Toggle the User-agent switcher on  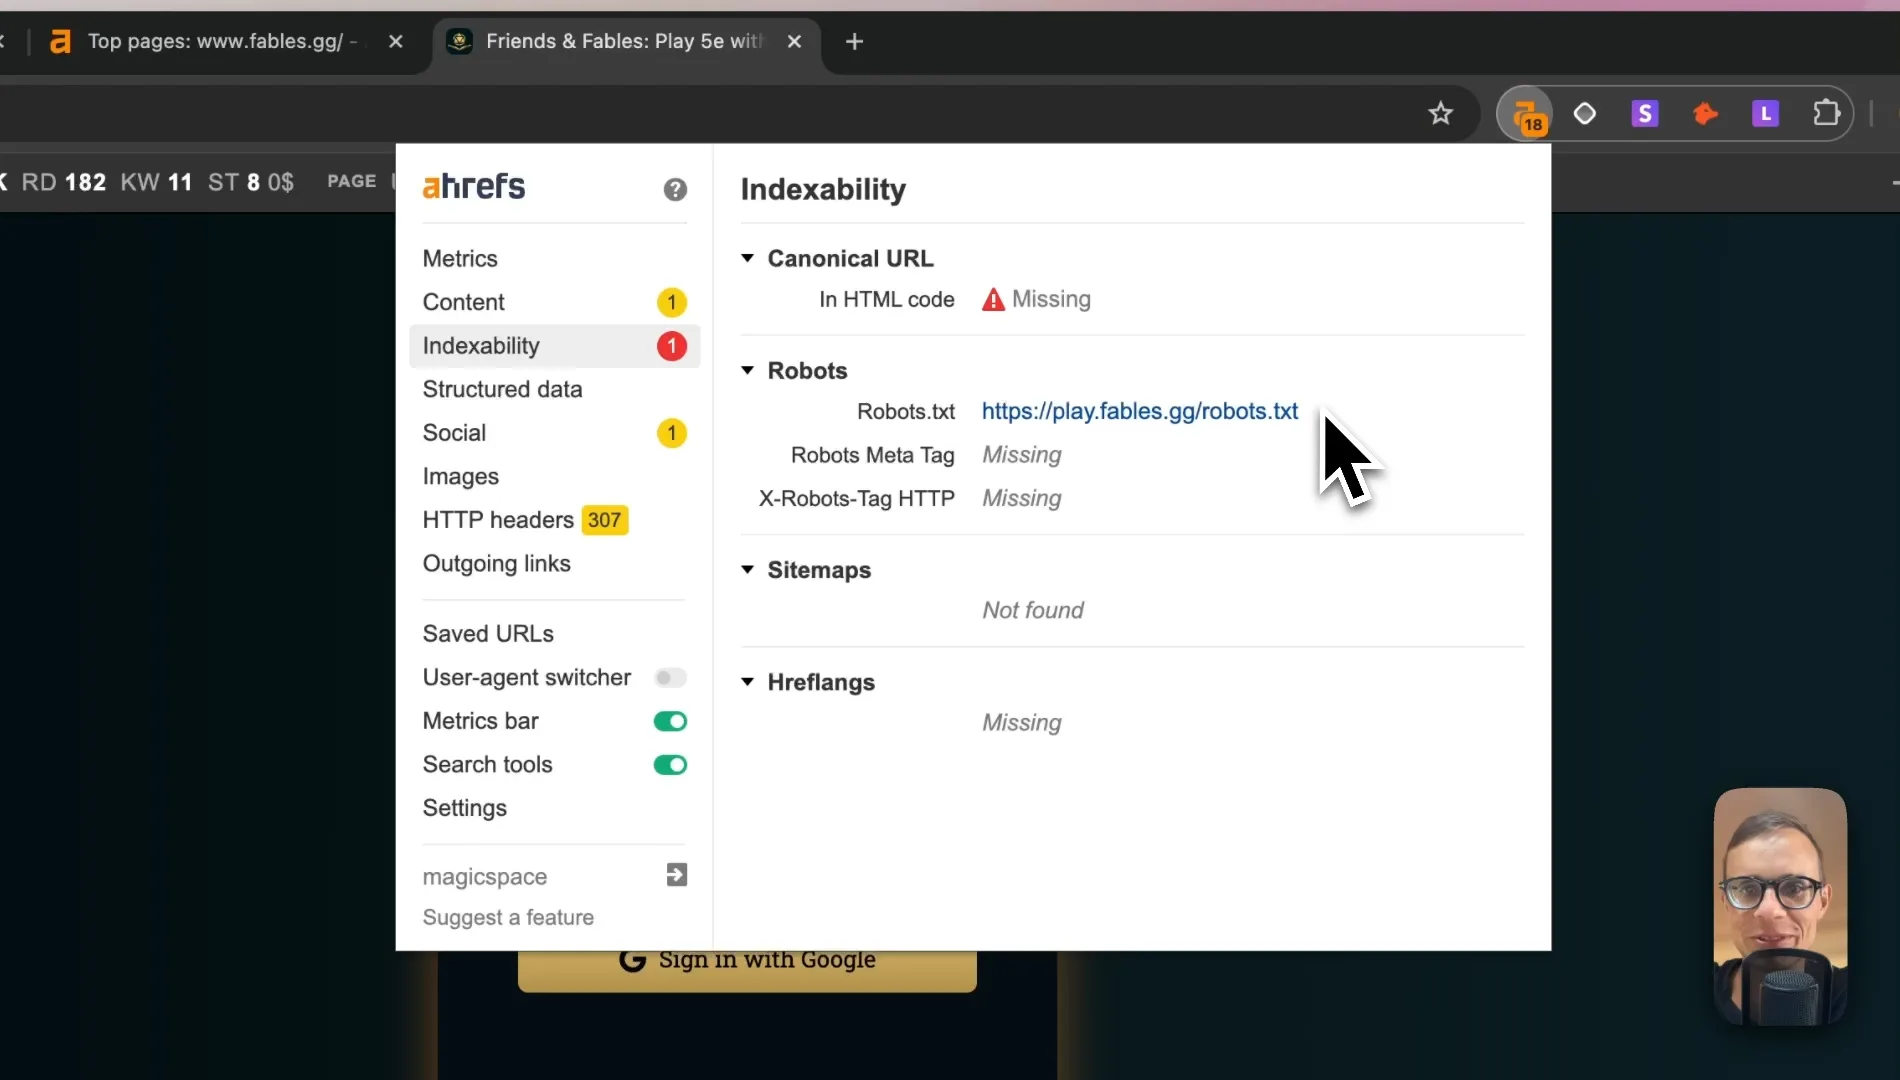pos(670,678)
